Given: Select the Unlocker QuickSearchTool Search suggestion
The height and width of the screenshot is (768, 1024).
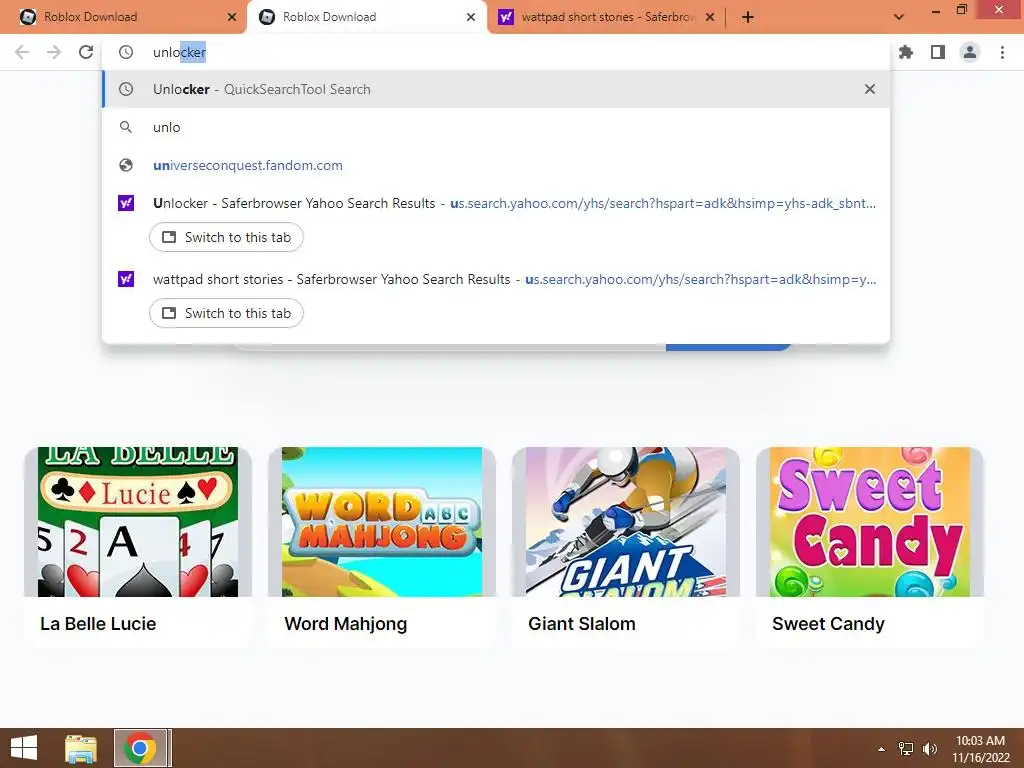Looking at the screenshot, I should [496, 89].
